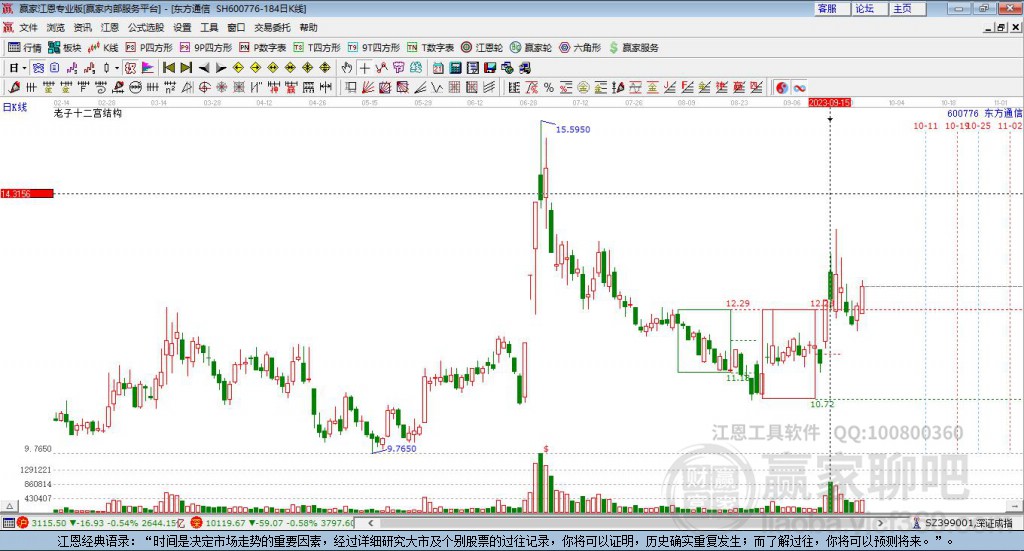The width and height of the screenshot is (1024, 551).
Task: Select the red crosshair target tool
Action: pyautogui.click(x=204, y=87)
